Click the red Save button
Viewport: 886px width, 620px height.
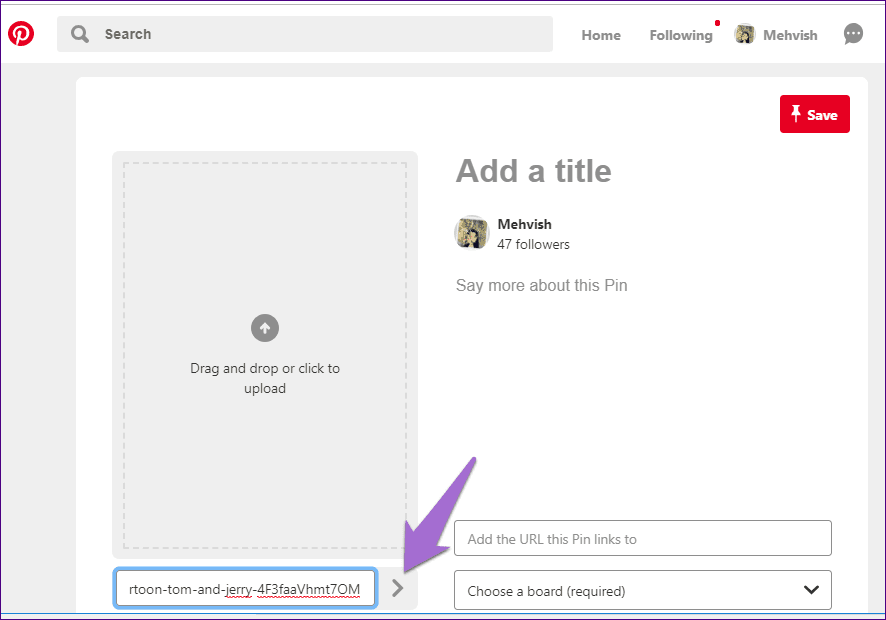click(815, 114)
